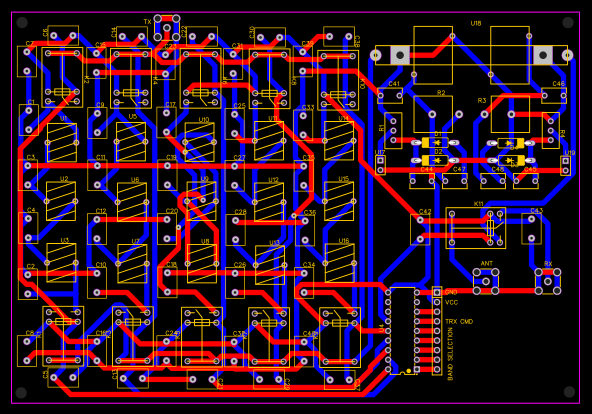Select capacitor C34
592x414 pixels.
304,283
